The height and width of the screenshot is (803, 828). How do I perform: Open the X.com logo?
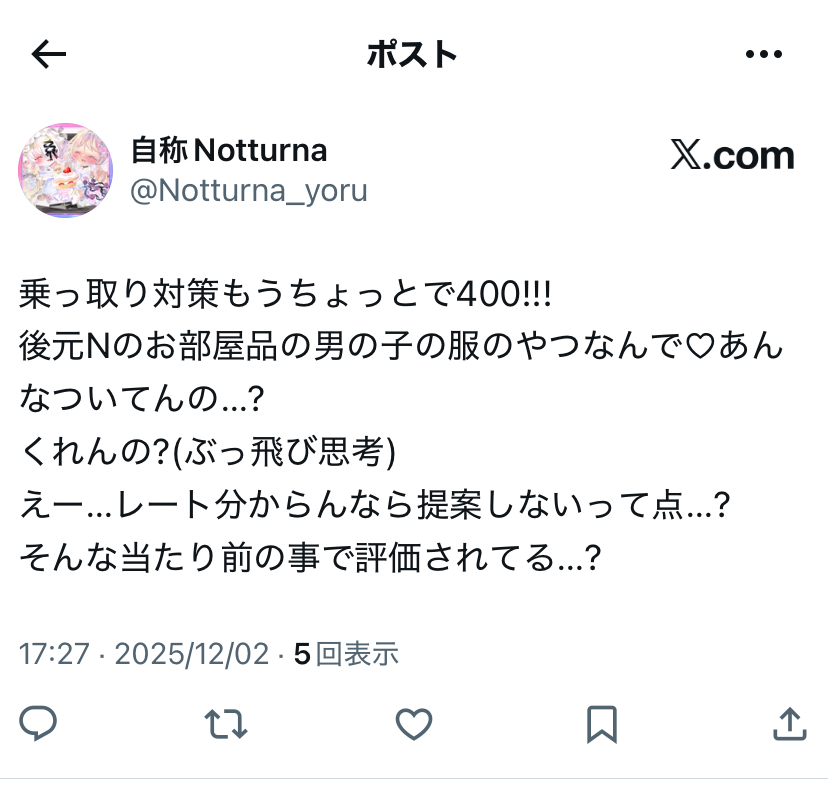pyautogui.click(x=732, y=155)
